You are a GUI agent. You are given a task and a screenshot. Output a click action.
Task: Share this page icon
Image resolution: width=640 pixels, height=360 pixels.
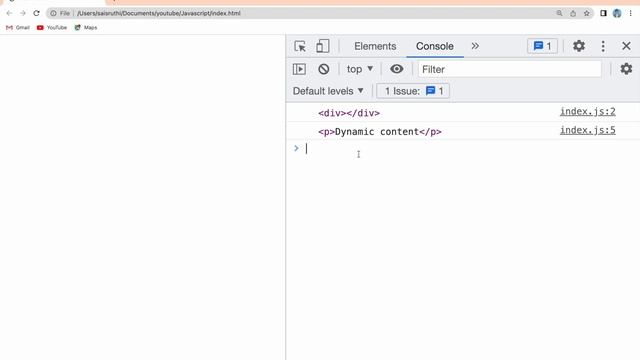click(x=573, y=13)
